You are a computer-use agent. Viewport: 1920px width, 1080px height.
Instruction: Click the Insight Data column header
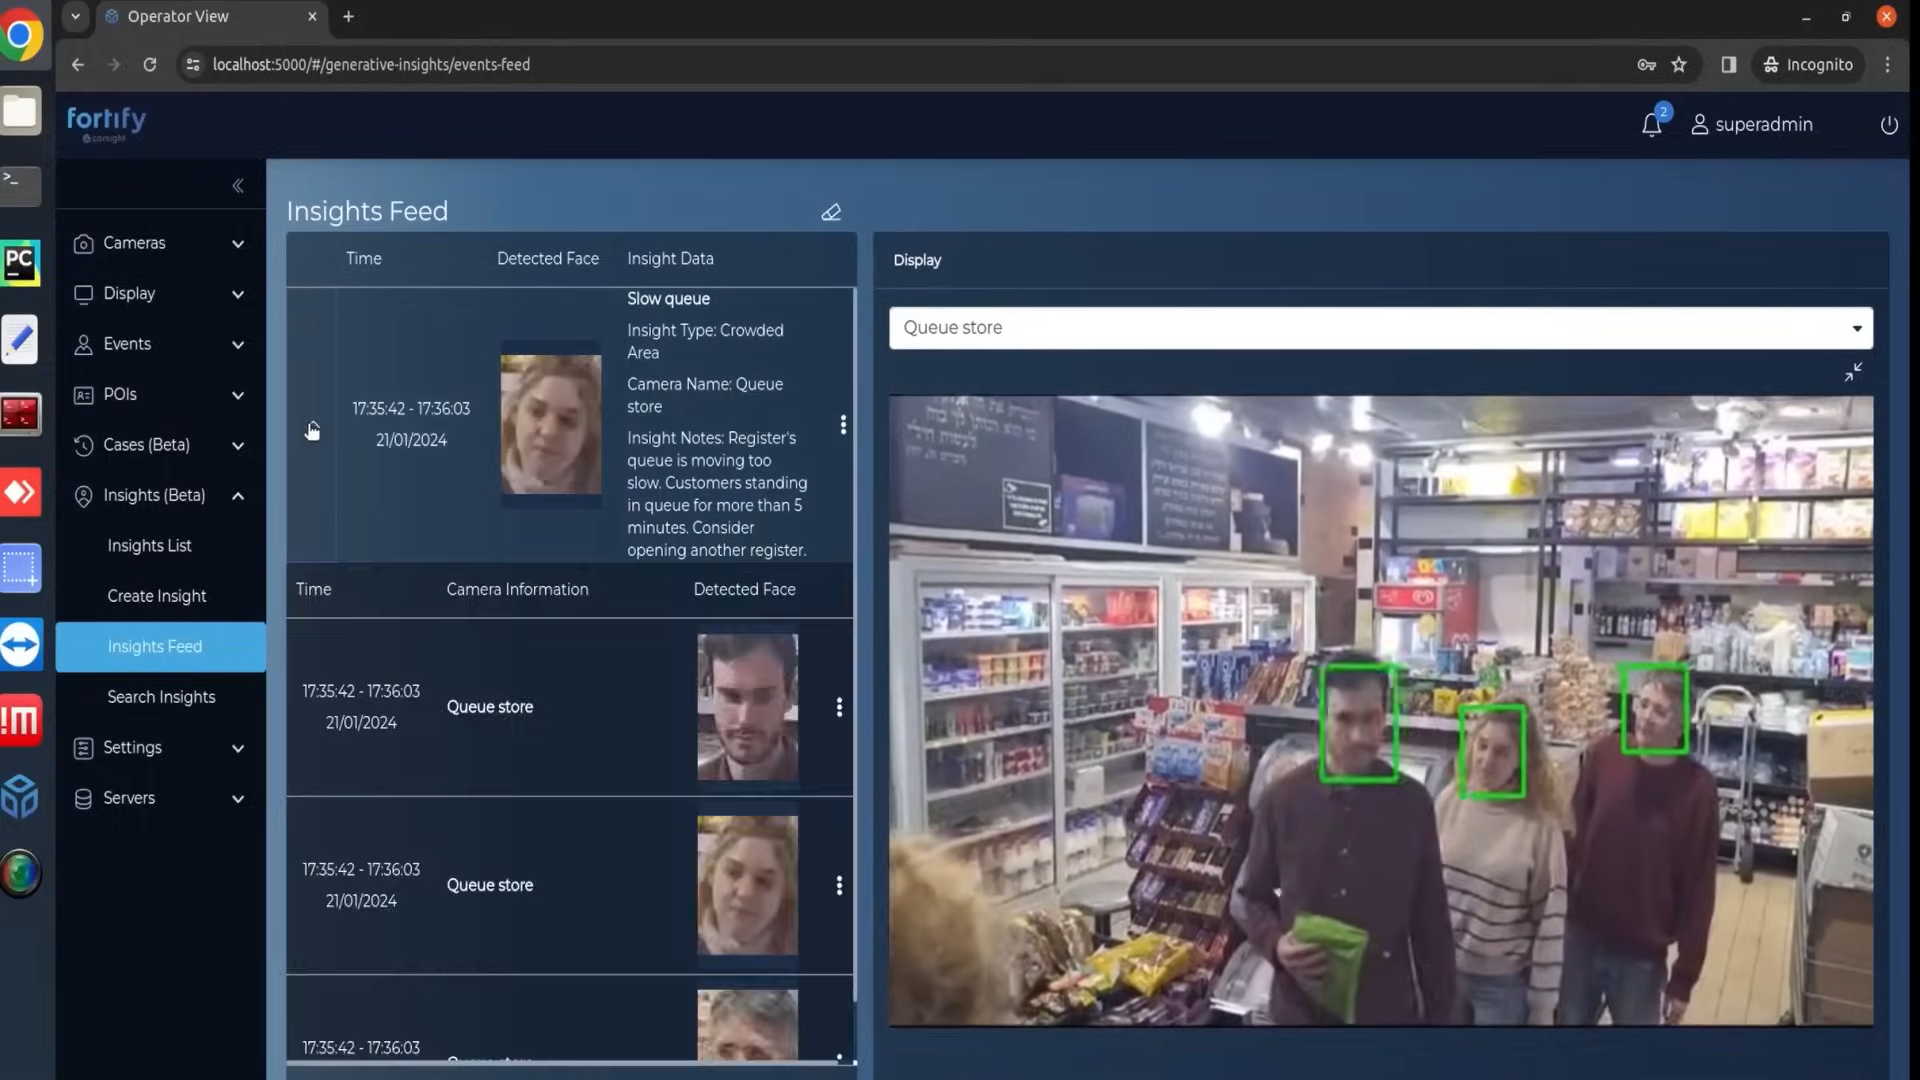coord(670,259)
